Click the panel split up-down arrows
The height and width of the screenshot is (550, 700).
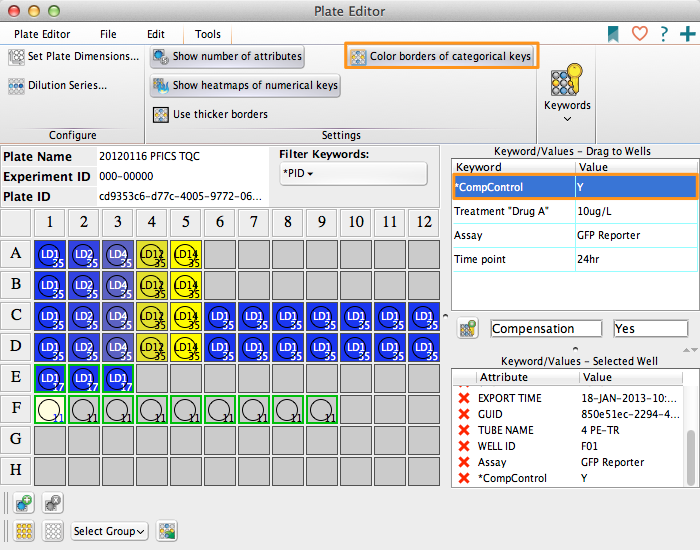[690, 350]
